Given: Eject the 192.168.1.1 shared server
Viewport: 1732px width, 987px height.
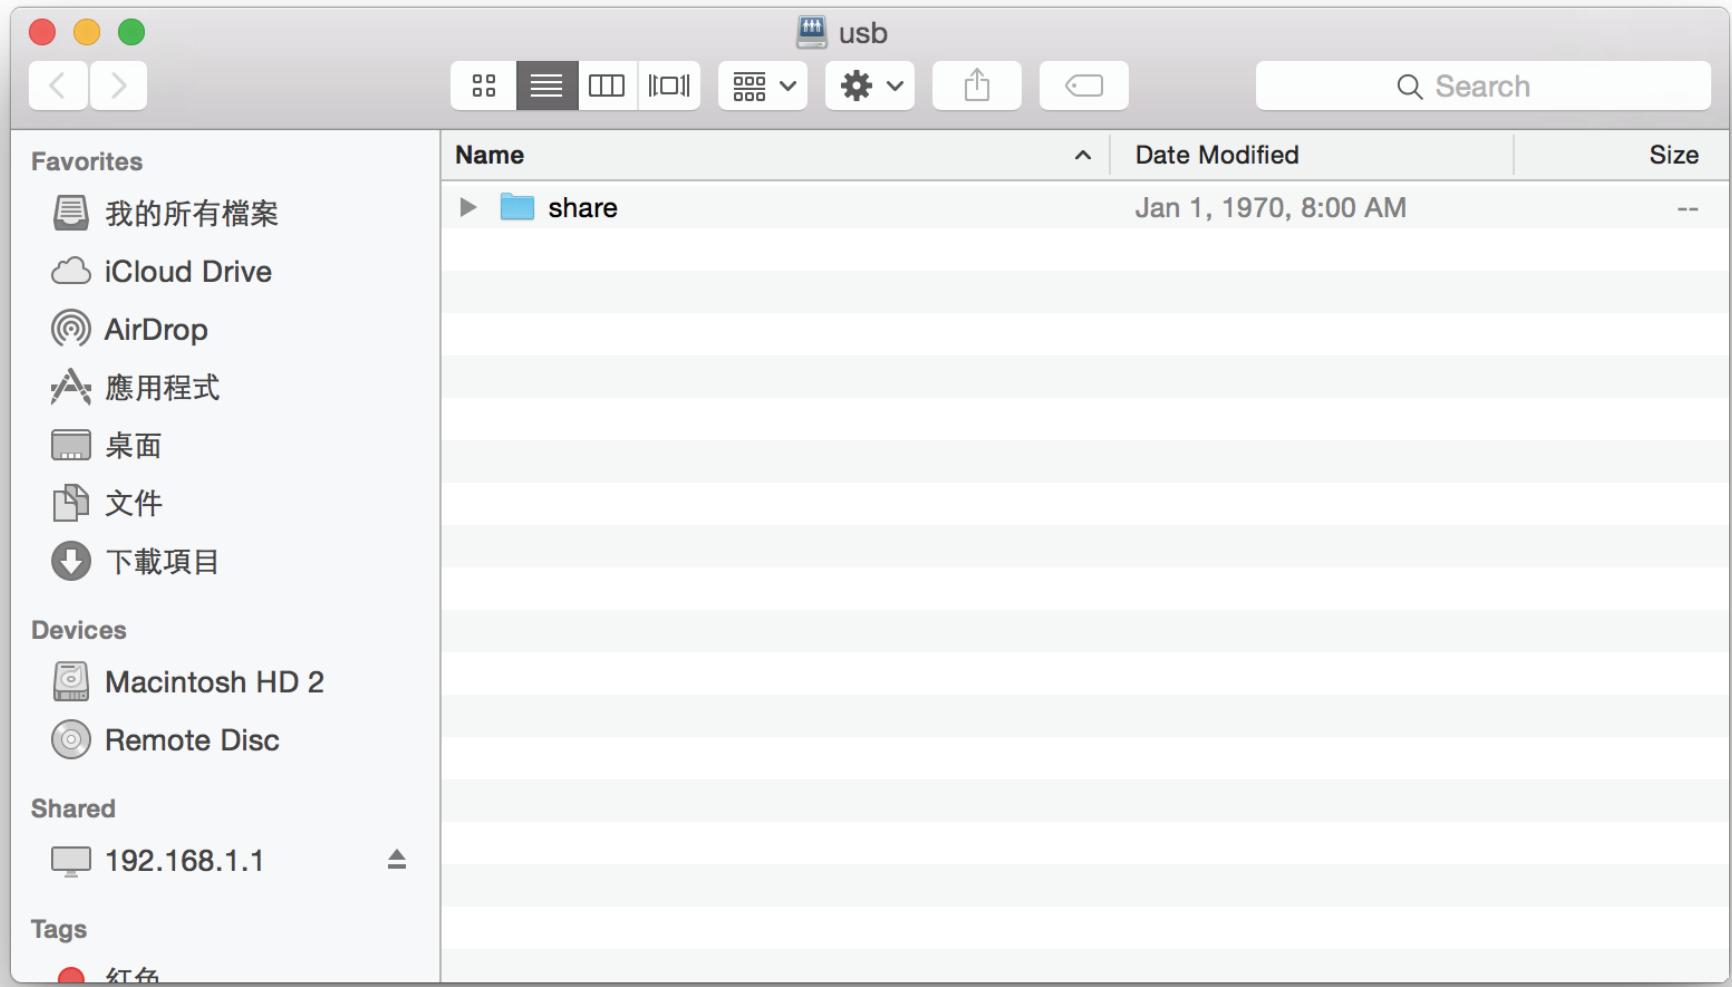Looking at the screenshot, I should click(397, 860).
